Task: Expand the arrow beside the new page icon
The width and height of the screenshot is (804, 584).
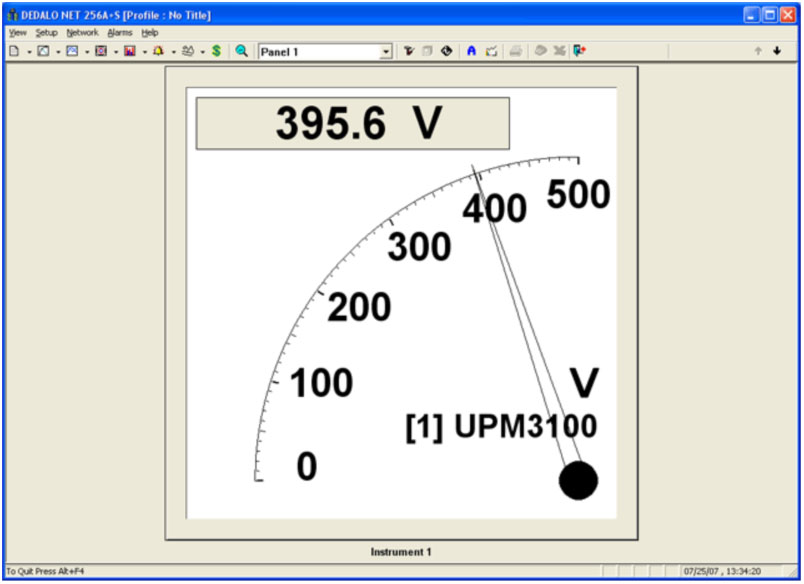Action: pyautogui.click(x=29, y=52)
